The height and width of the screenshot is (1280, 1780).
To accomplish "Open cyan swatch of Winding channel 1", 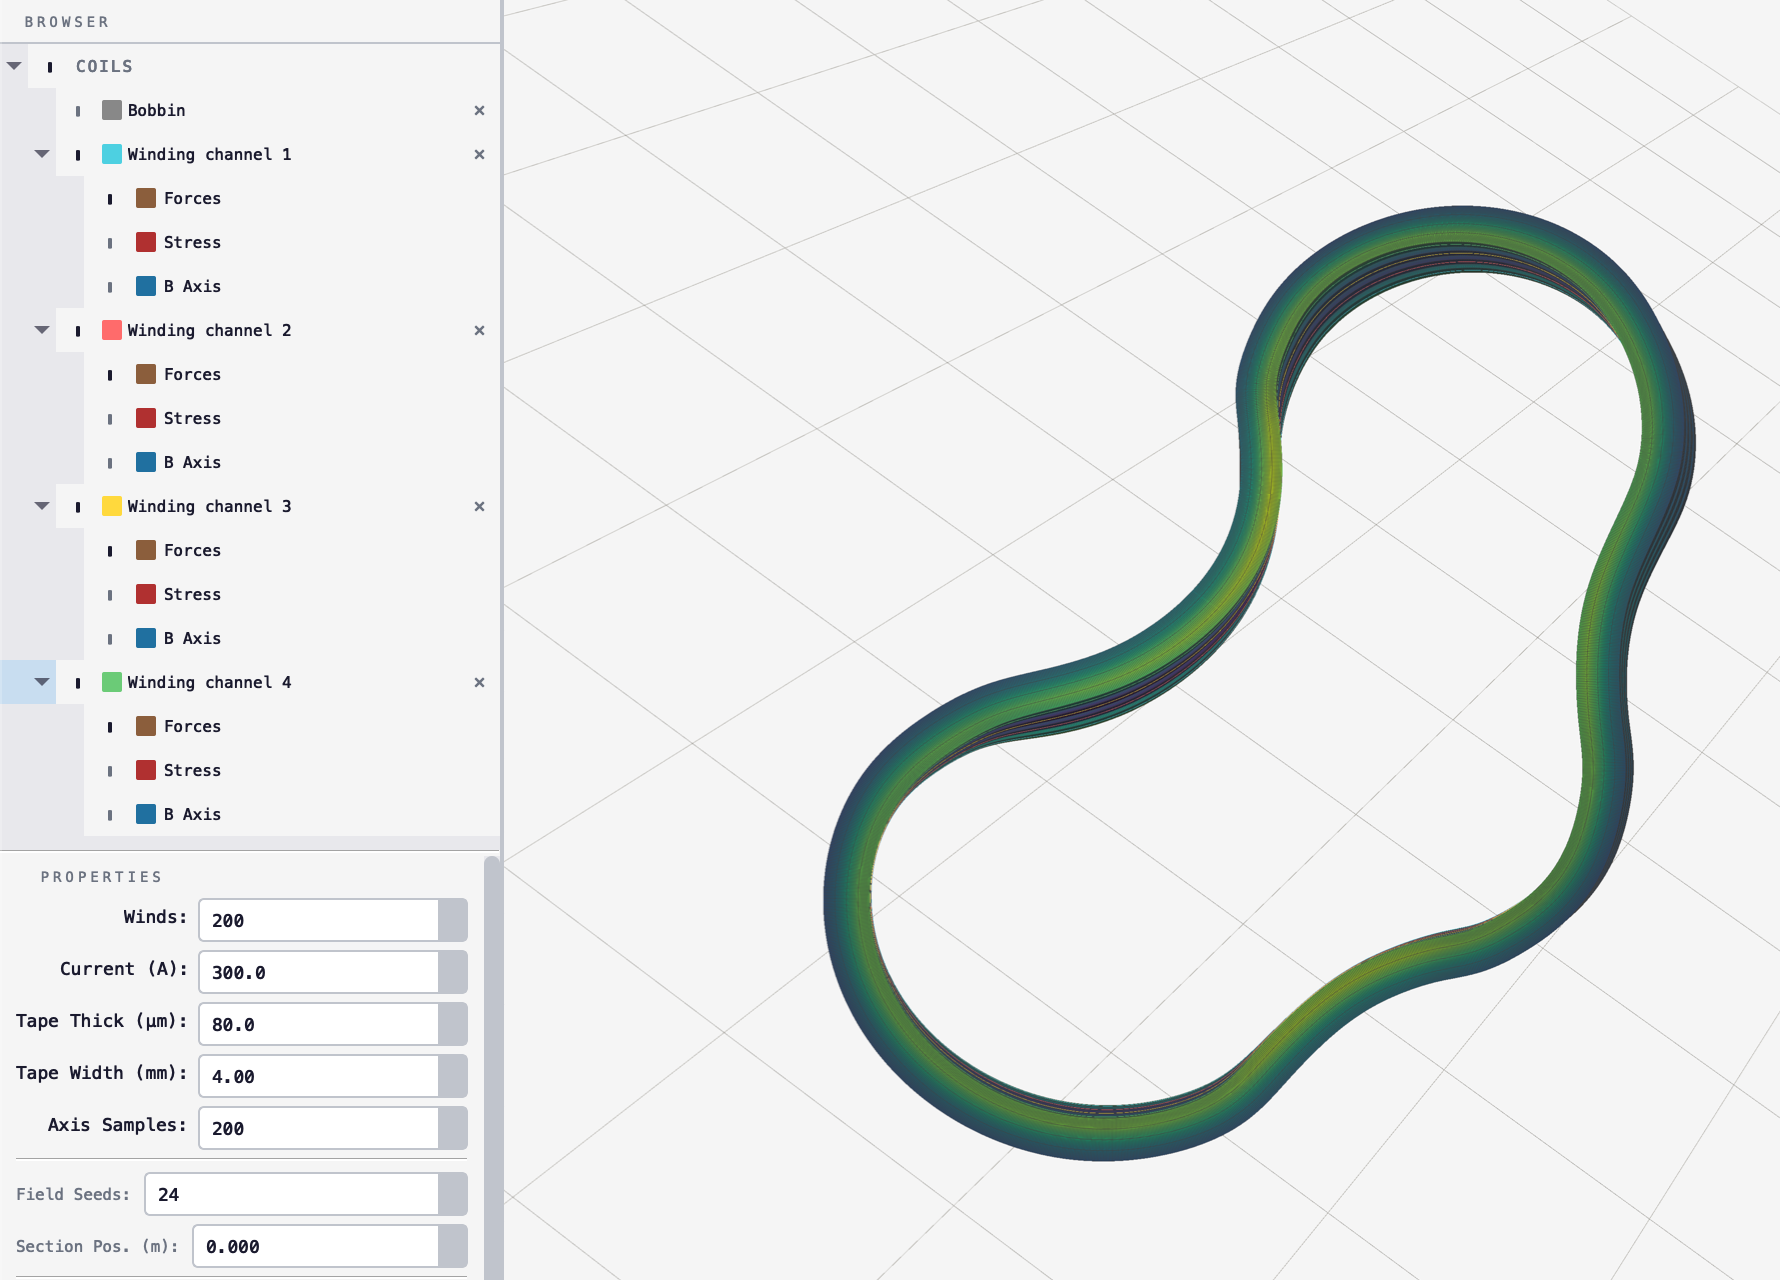I will tap(112, 154).
